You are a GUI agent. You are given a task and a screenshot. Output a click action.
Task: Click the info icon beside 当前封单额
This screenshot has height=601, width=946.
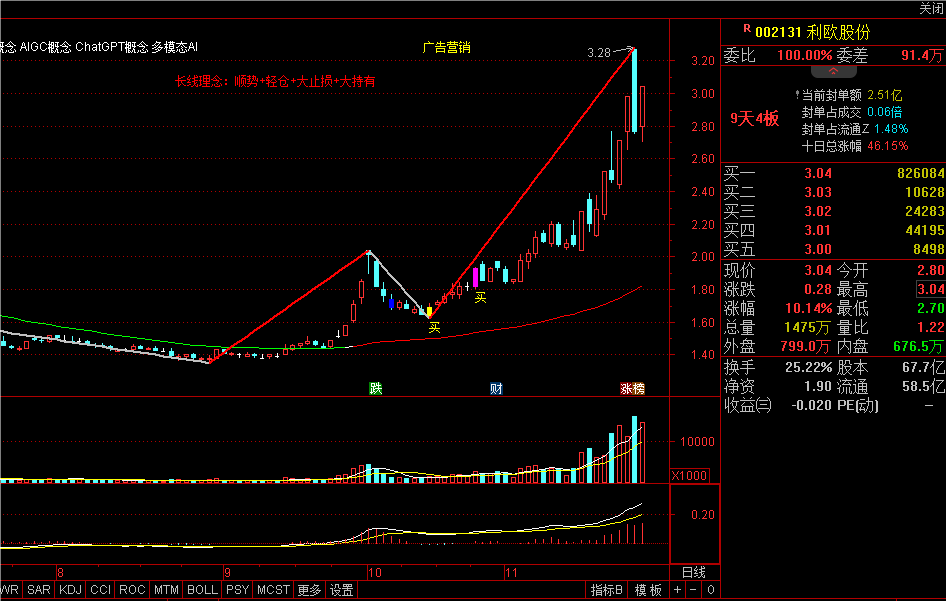point(796,95)
